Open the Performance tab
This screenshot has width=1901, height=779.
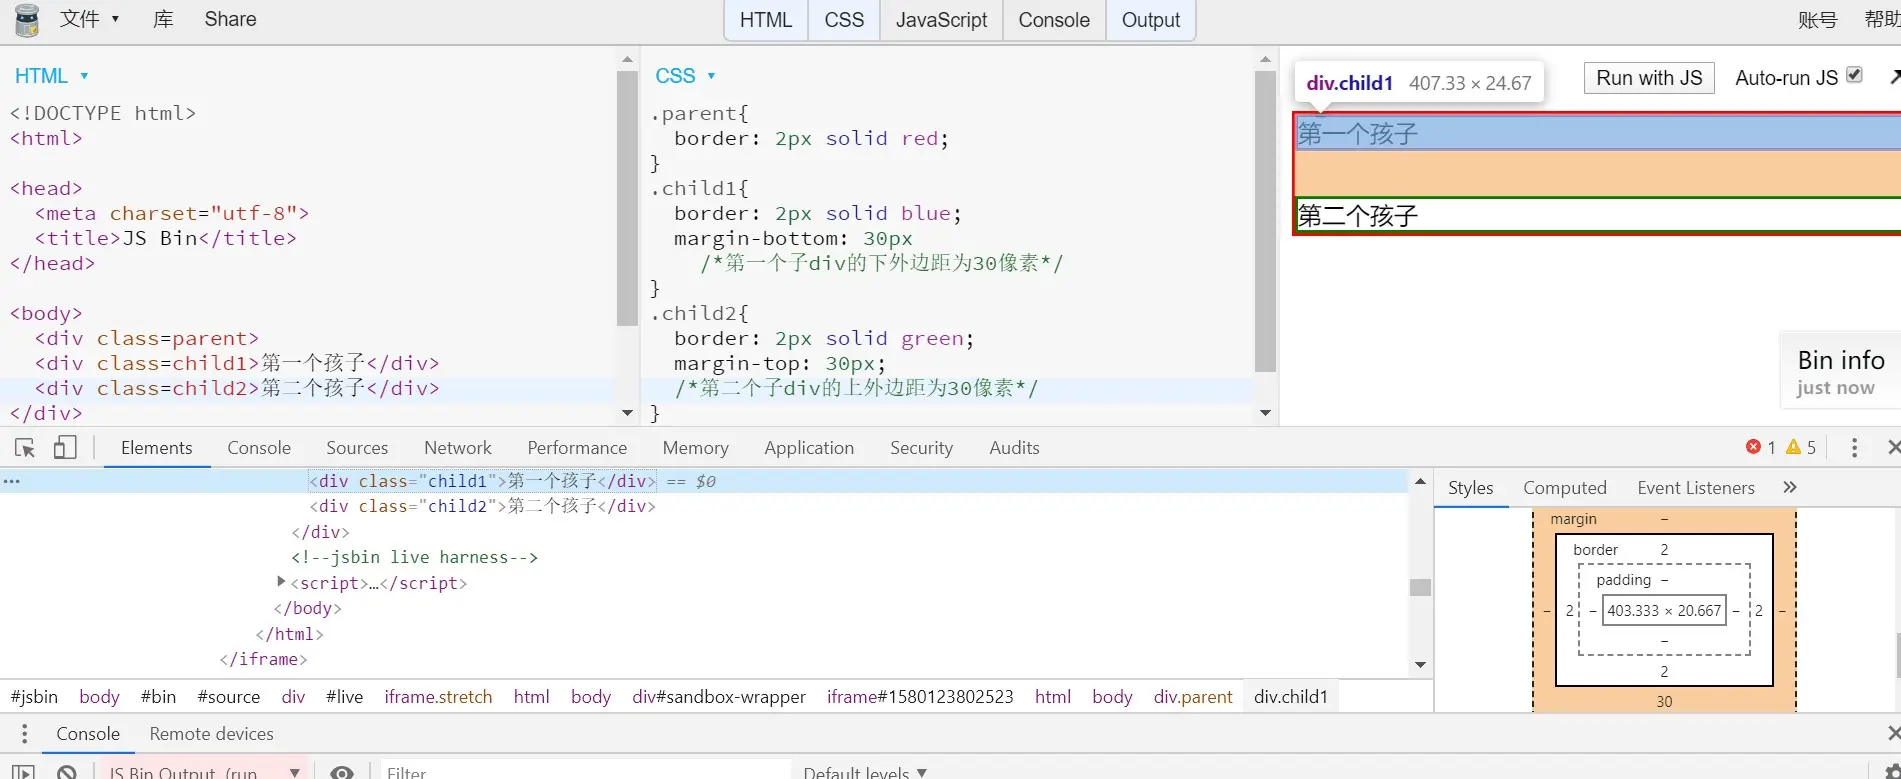(x=577, y=448)
